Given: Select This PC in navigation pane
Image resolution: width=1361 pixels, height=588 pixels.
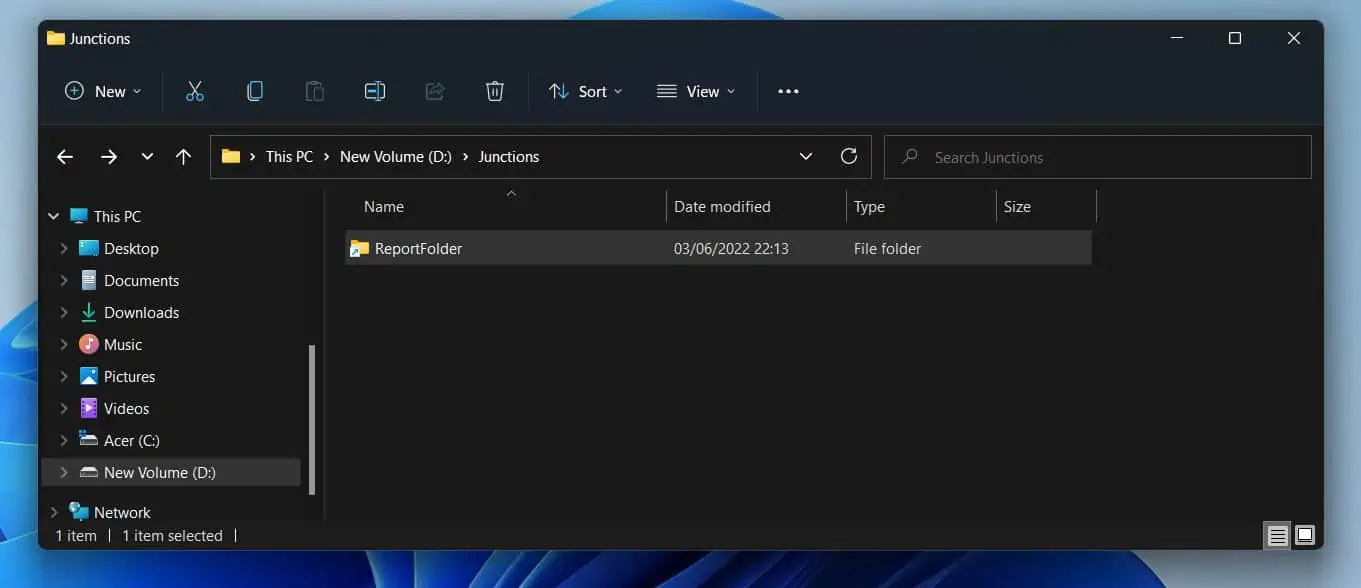Looking at the screenshot, I should click(x=117, y=216).
